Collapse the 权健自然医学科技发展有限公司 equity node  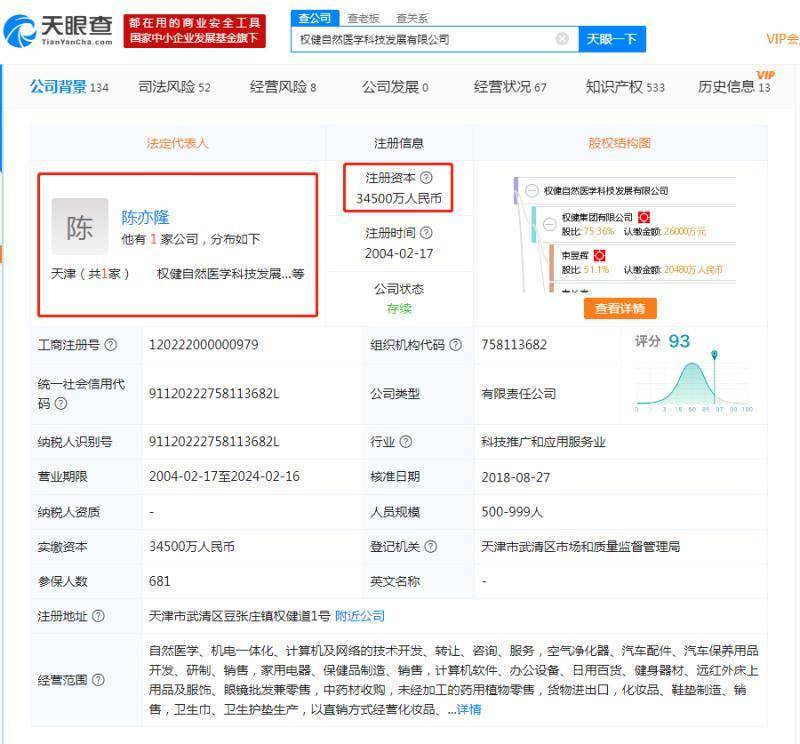532,190
